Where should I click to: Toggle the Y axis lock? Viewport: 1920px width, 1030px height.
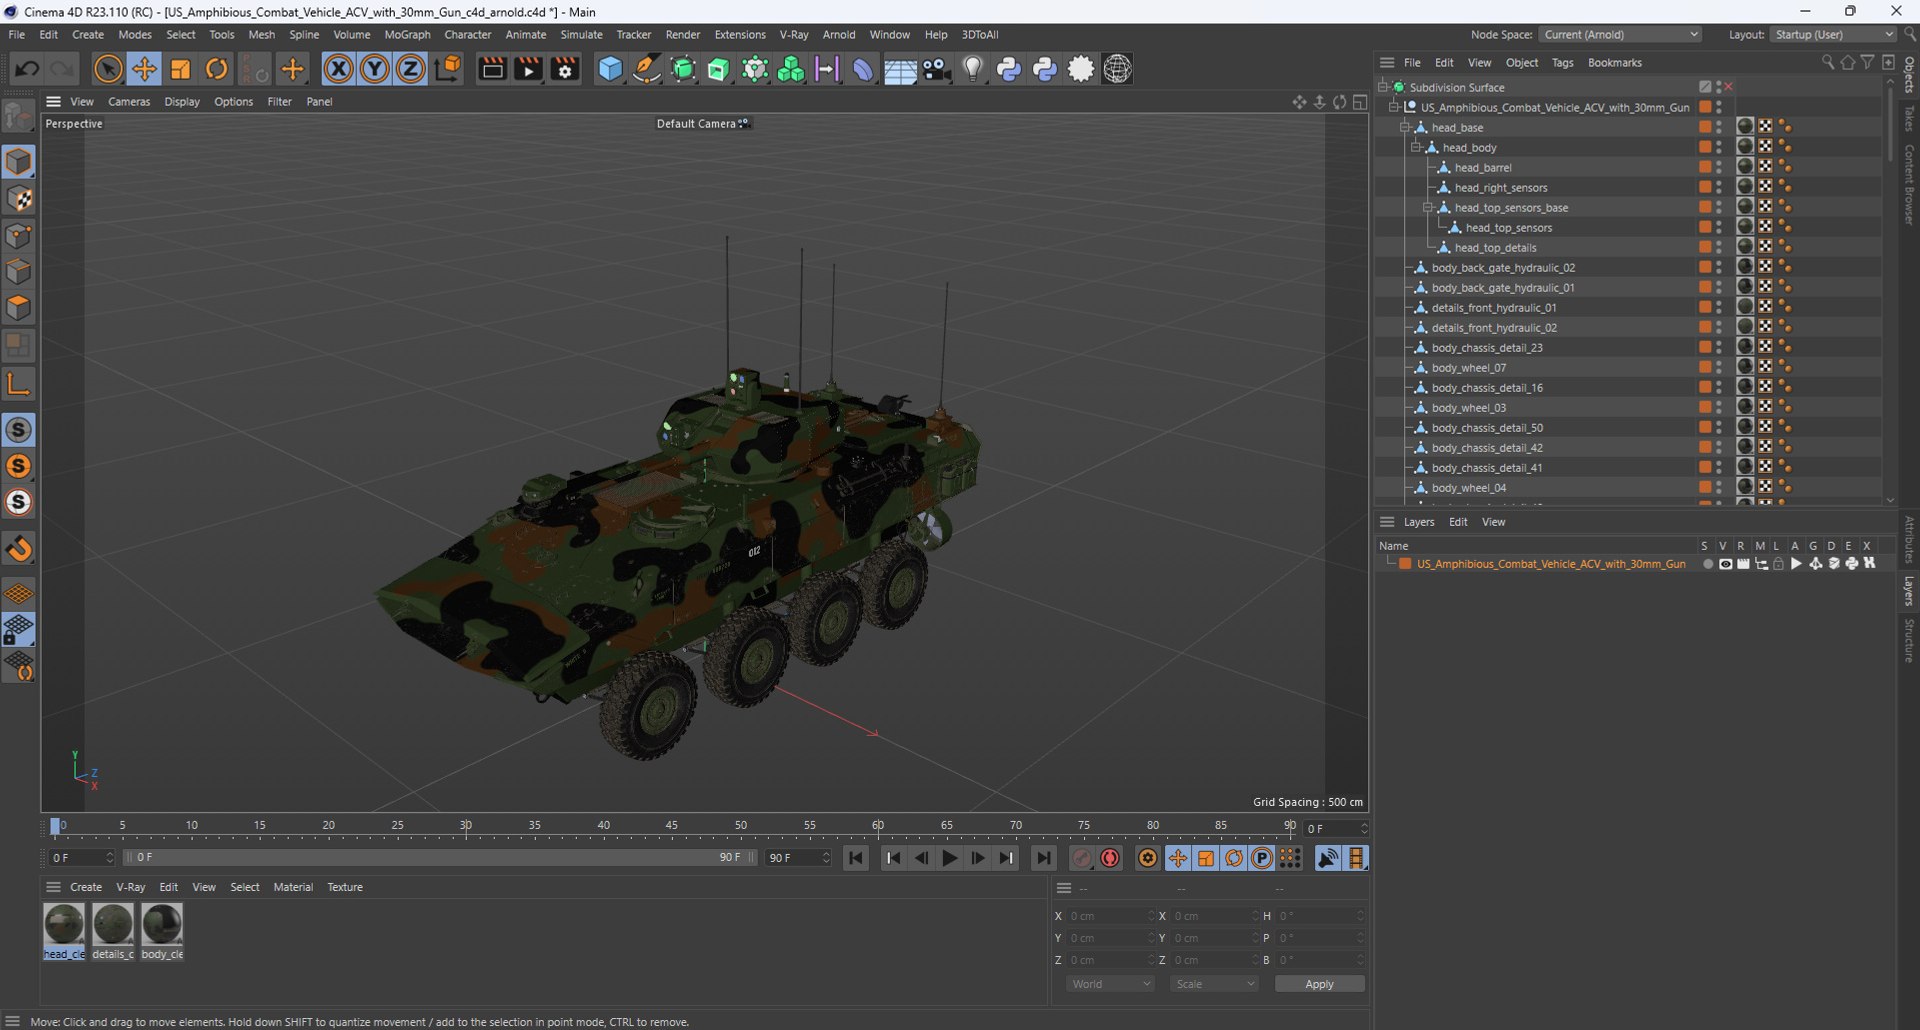click(374, 69)
